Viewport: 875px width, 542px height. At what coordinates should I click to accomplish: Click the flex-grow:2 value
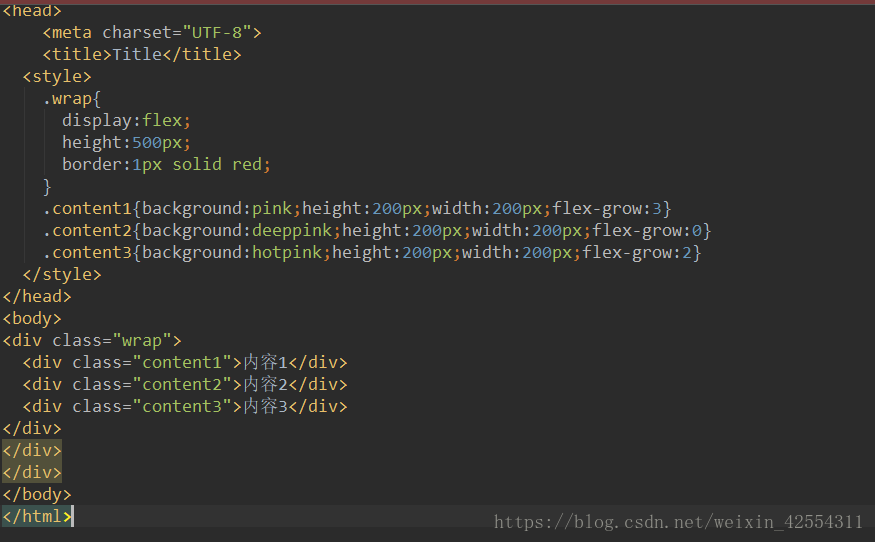click(637, 252)
